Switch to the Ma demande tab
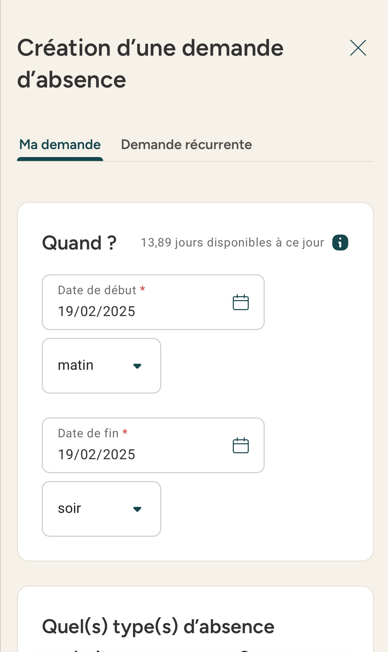This screenshot has width=388, height=652. 60,145
